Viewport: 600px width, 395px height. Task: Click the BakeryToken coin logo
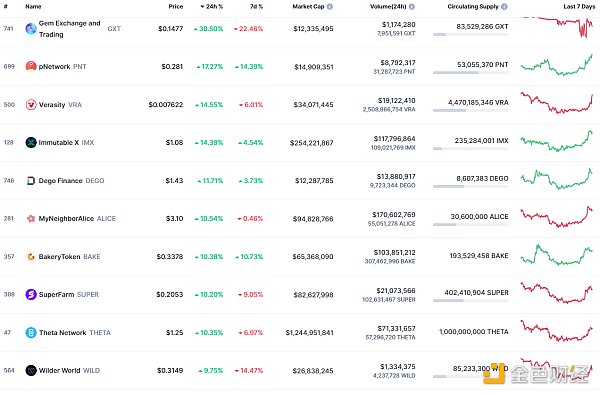(x=31, y=256)
